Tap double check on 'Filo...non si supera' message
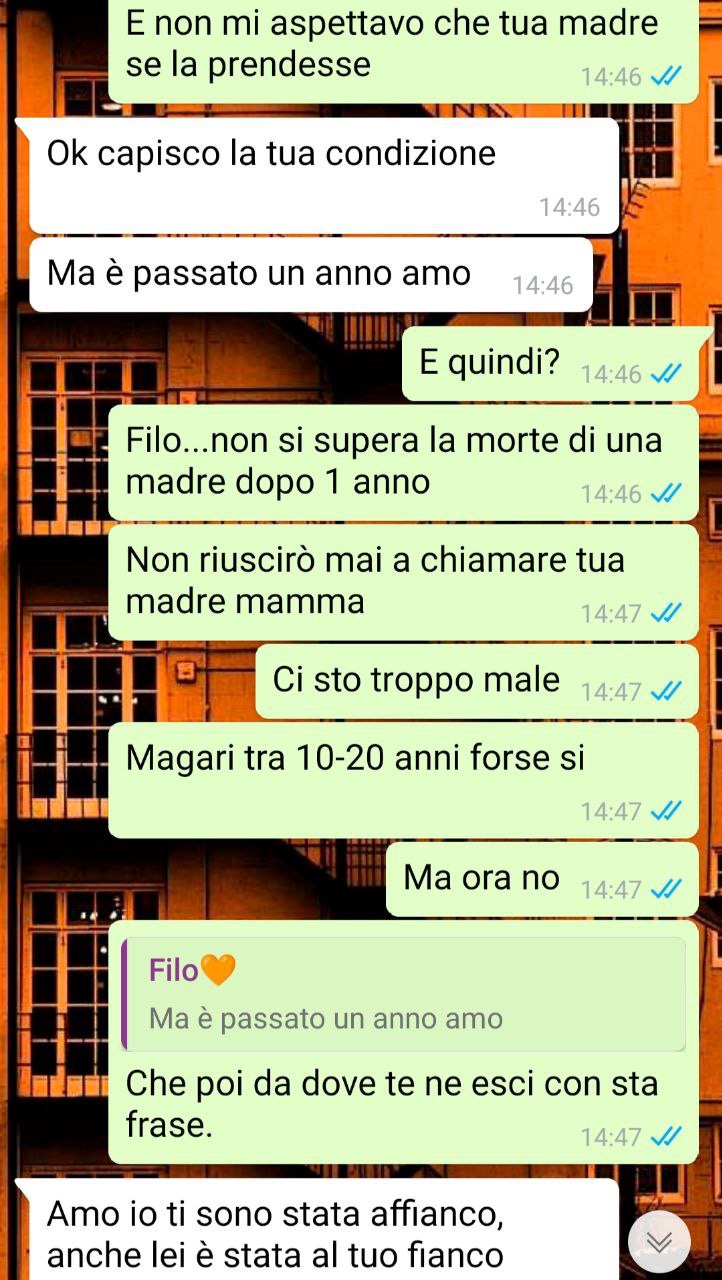722x1280 pixels. pyautogui.click(x=665, y=493)
